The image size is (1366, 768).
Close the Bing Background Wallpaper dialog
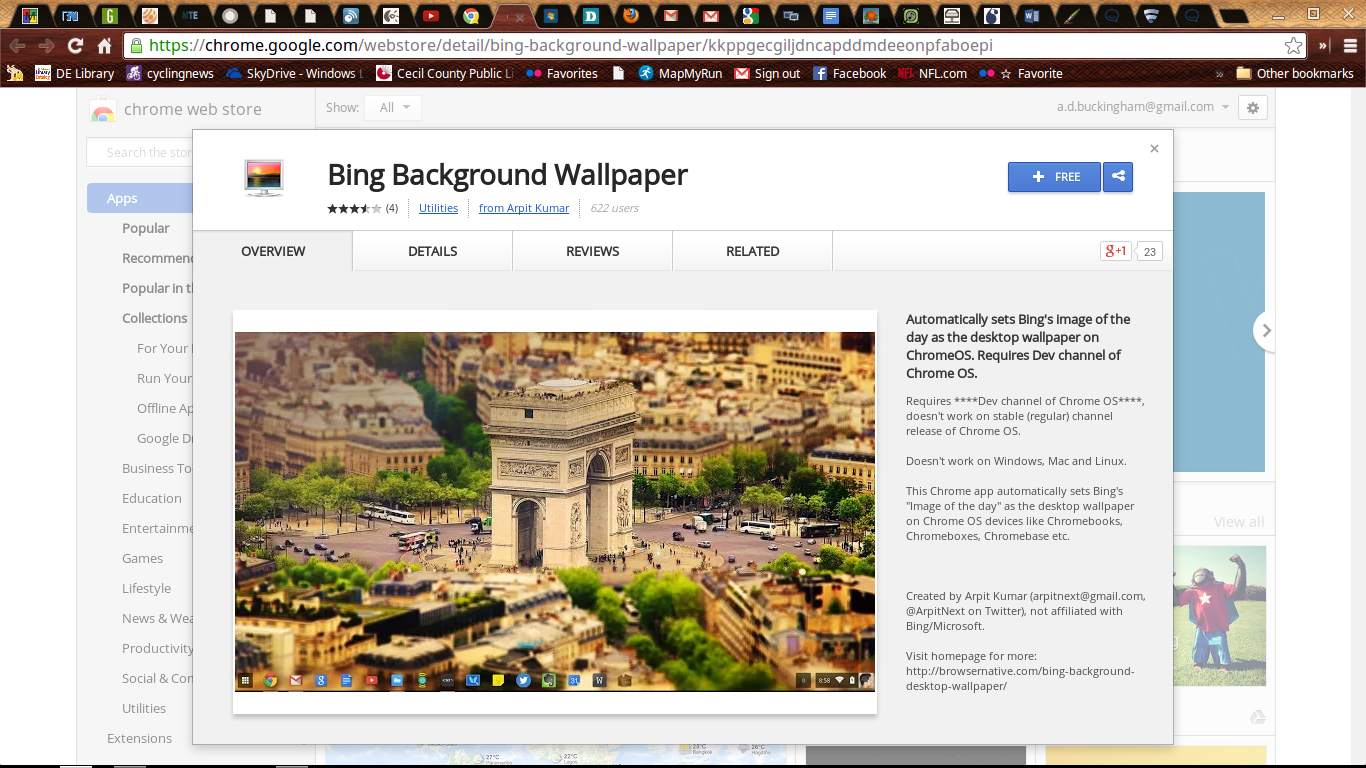tap(1154, 148)
